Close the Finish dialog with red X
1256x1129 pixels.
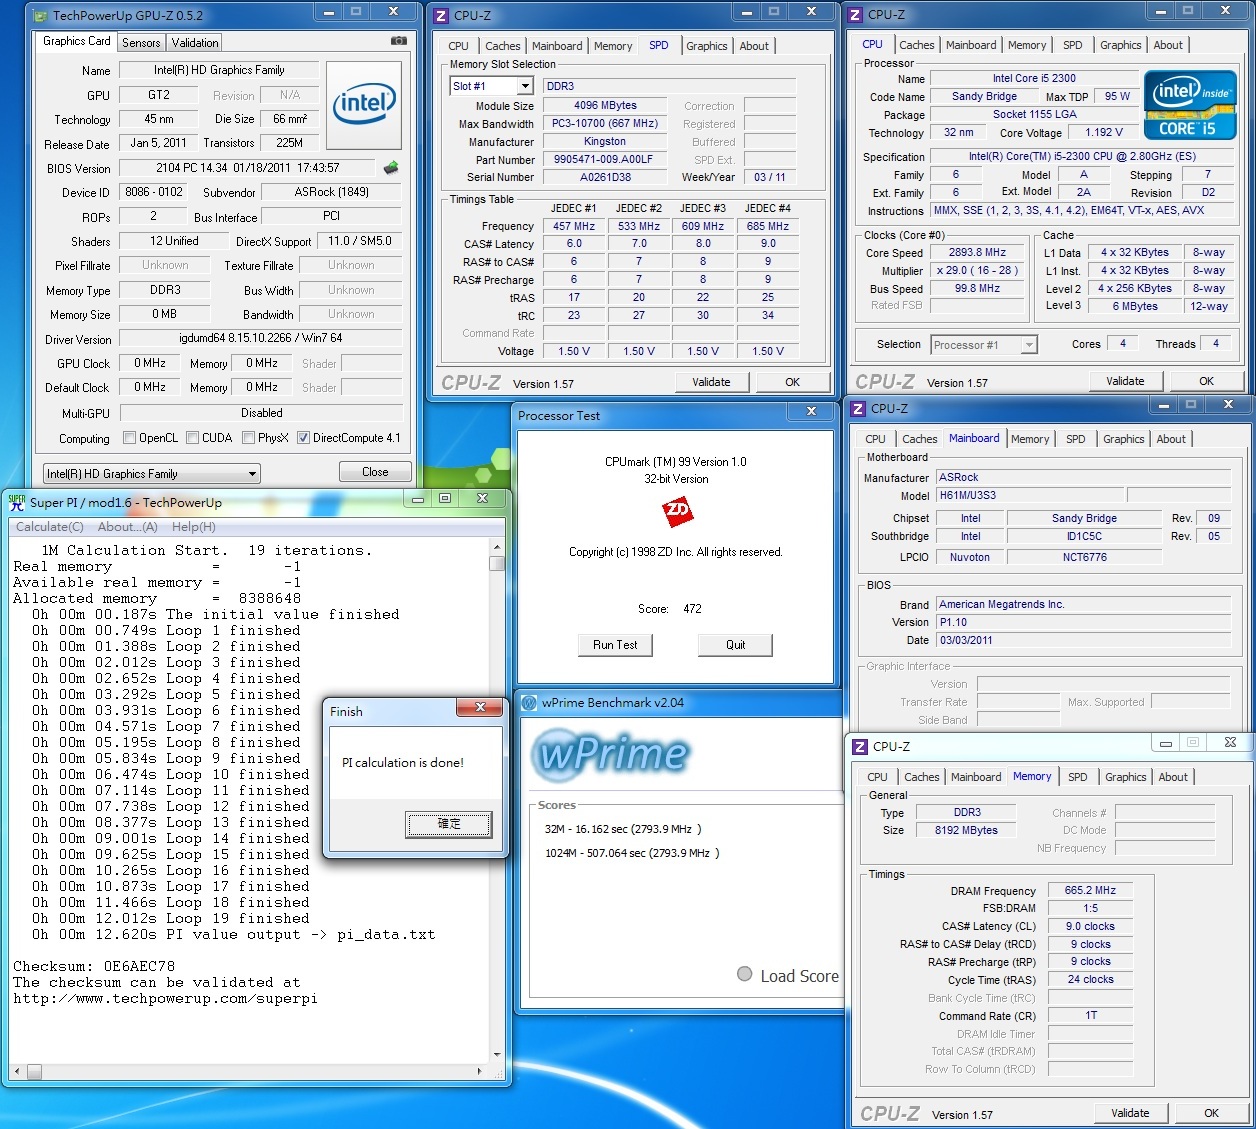pos(480,707)
